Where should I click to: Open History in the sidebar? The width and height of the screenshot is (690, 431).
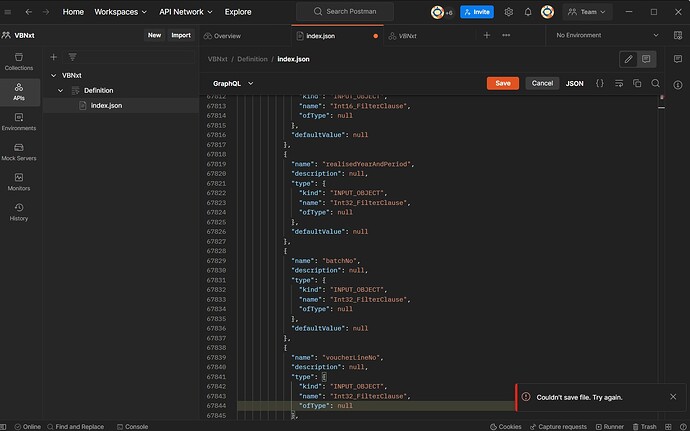[x=19, y=212]
